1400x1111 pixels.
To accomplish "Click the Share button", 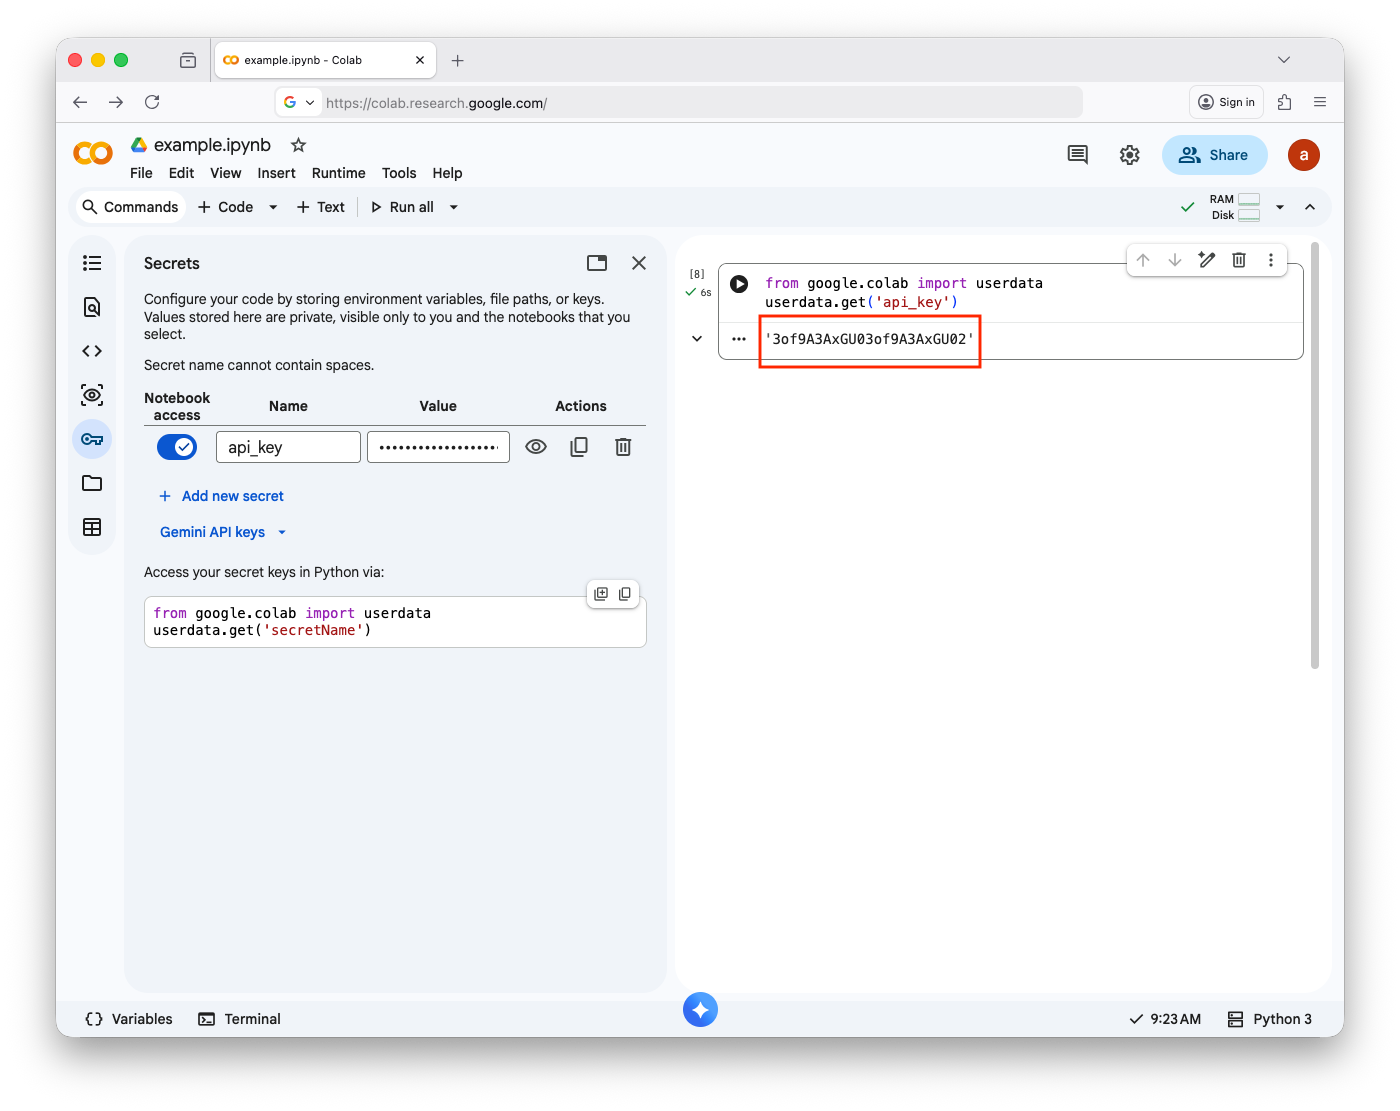I will pos(1214,155).
